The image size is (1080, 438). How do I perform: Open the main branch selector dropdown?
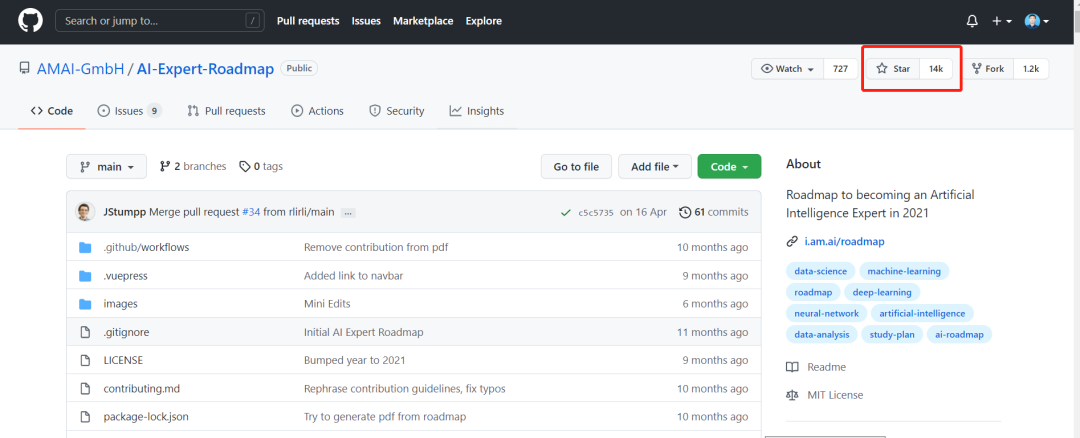coord(106,167)
